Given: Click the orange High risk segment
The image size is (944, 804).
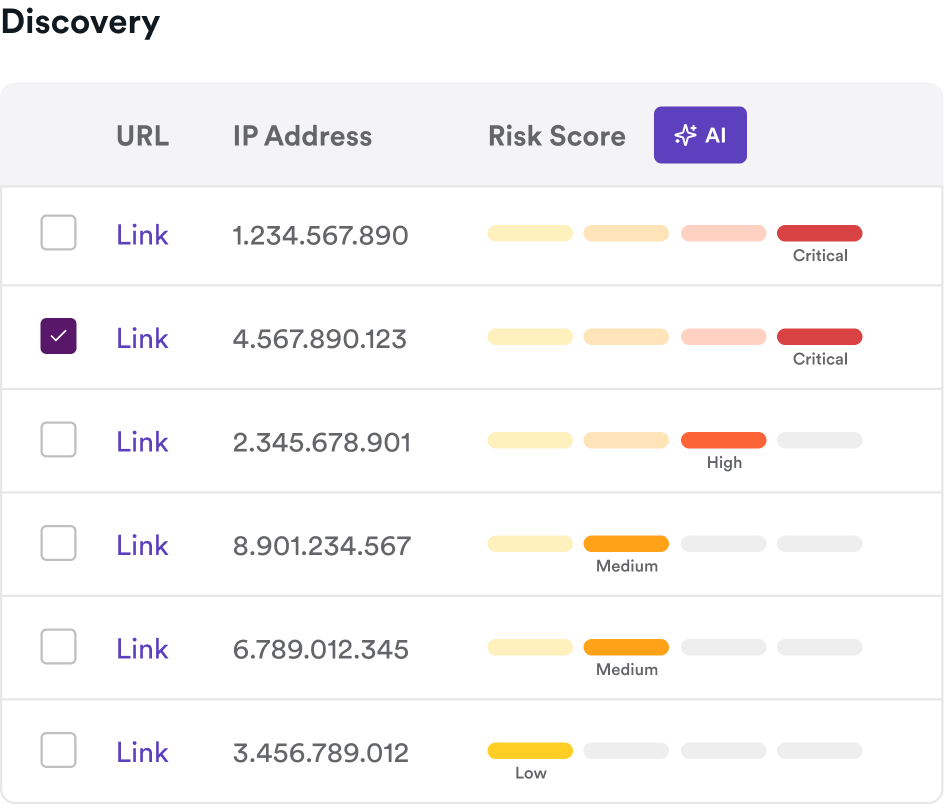Looking at the screenshot, I should (723, 440).
